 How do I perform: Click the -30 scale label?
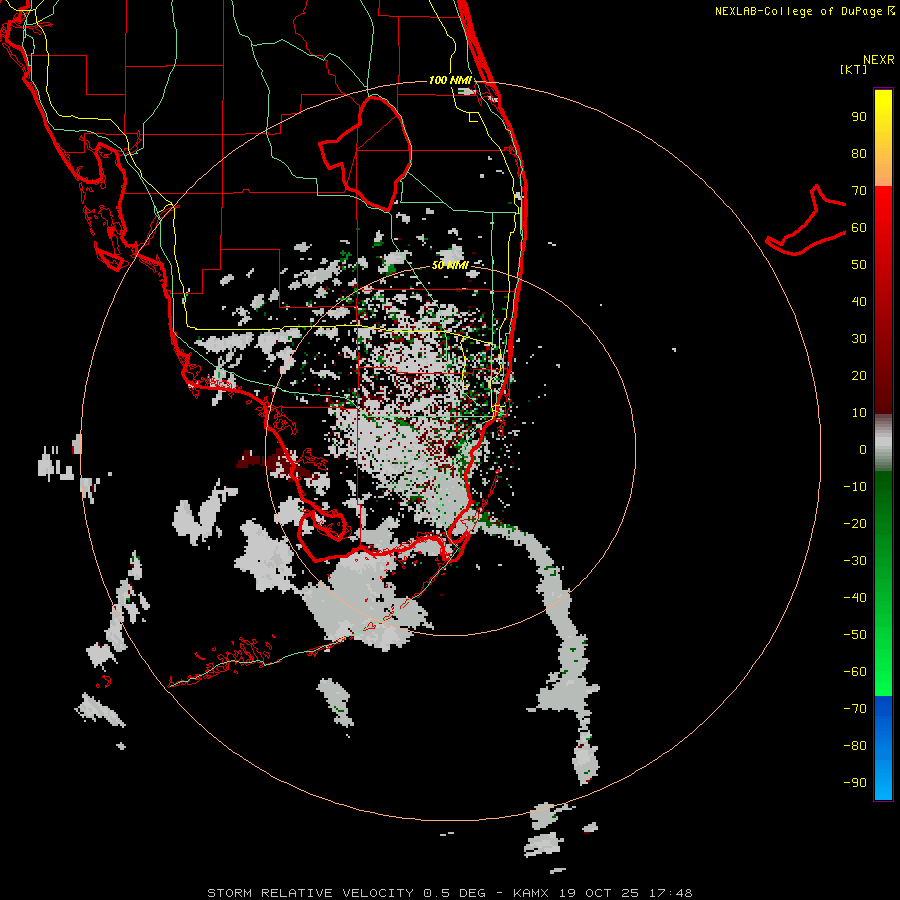pyautogui.click(x=855, y=561)
